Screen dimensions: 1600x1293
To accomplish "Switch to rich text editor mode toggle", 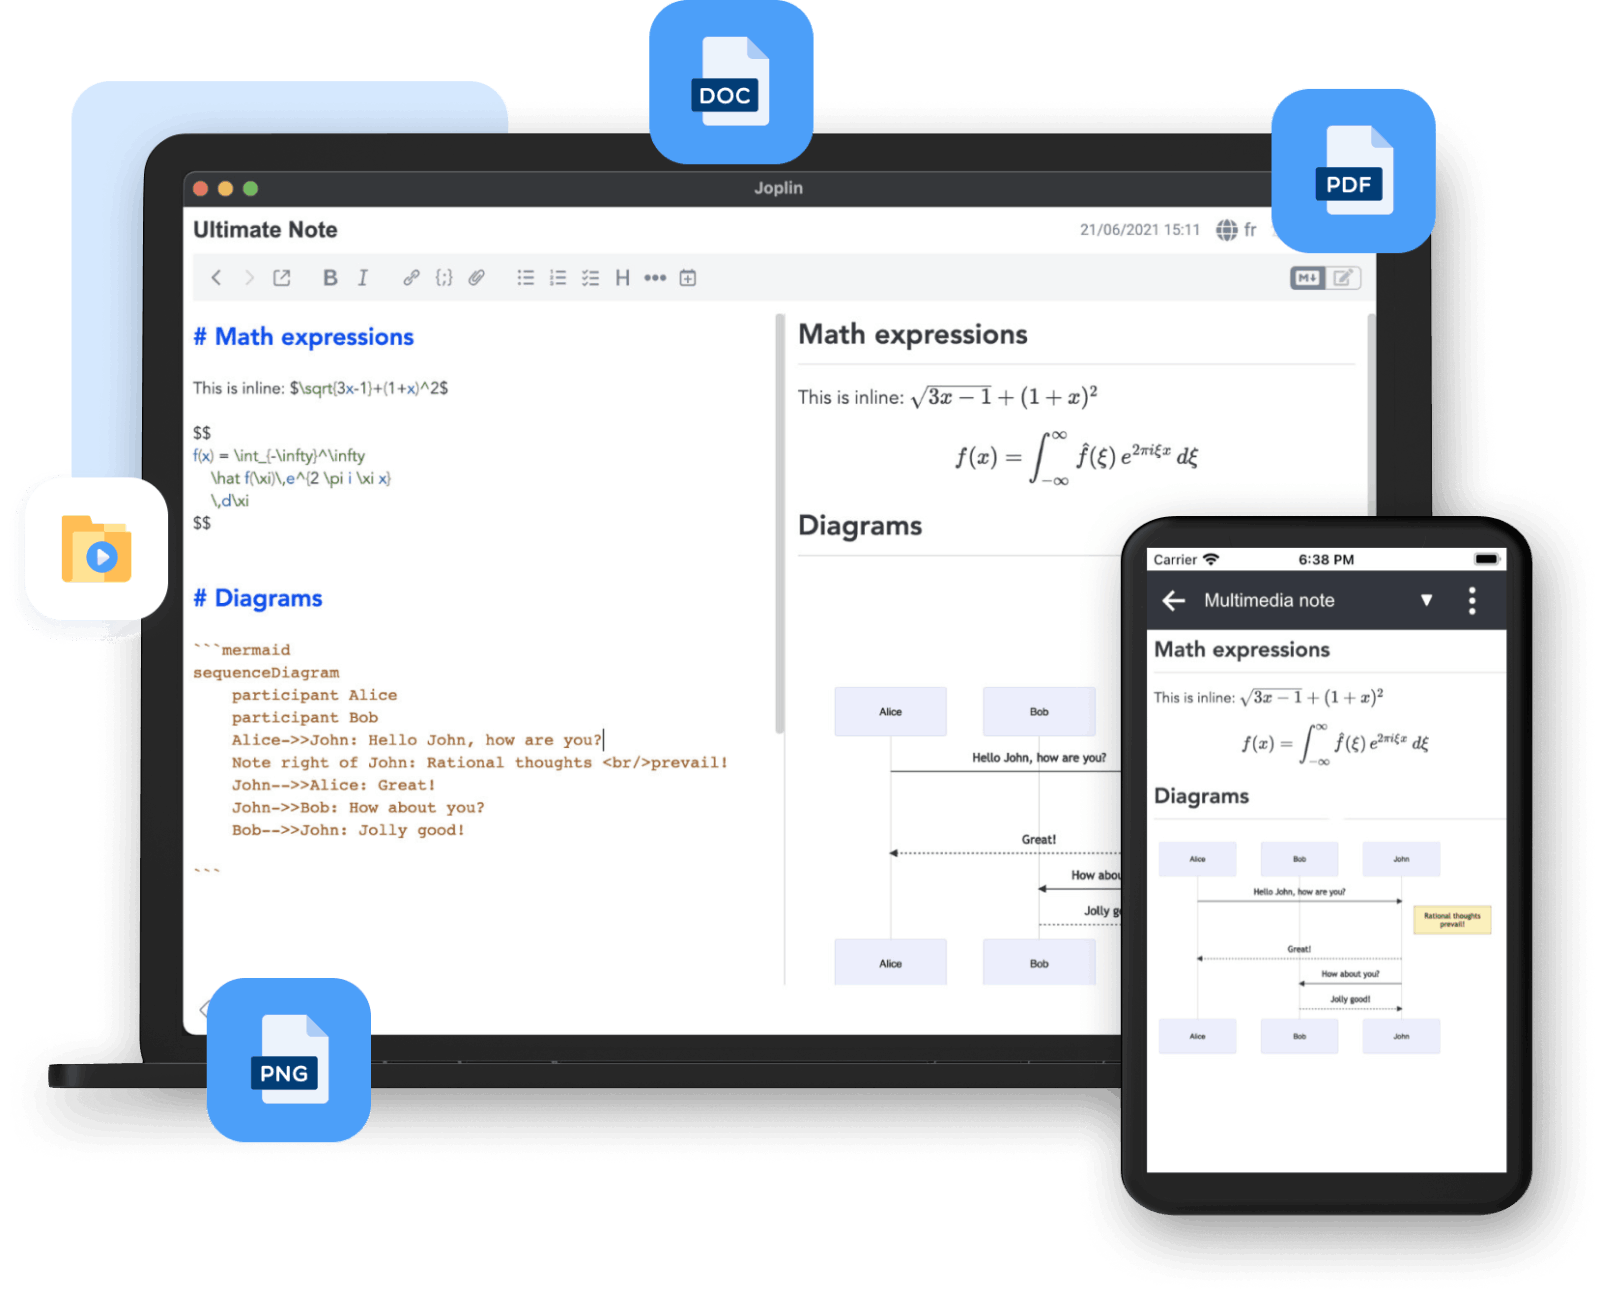I will point(1343,278).
